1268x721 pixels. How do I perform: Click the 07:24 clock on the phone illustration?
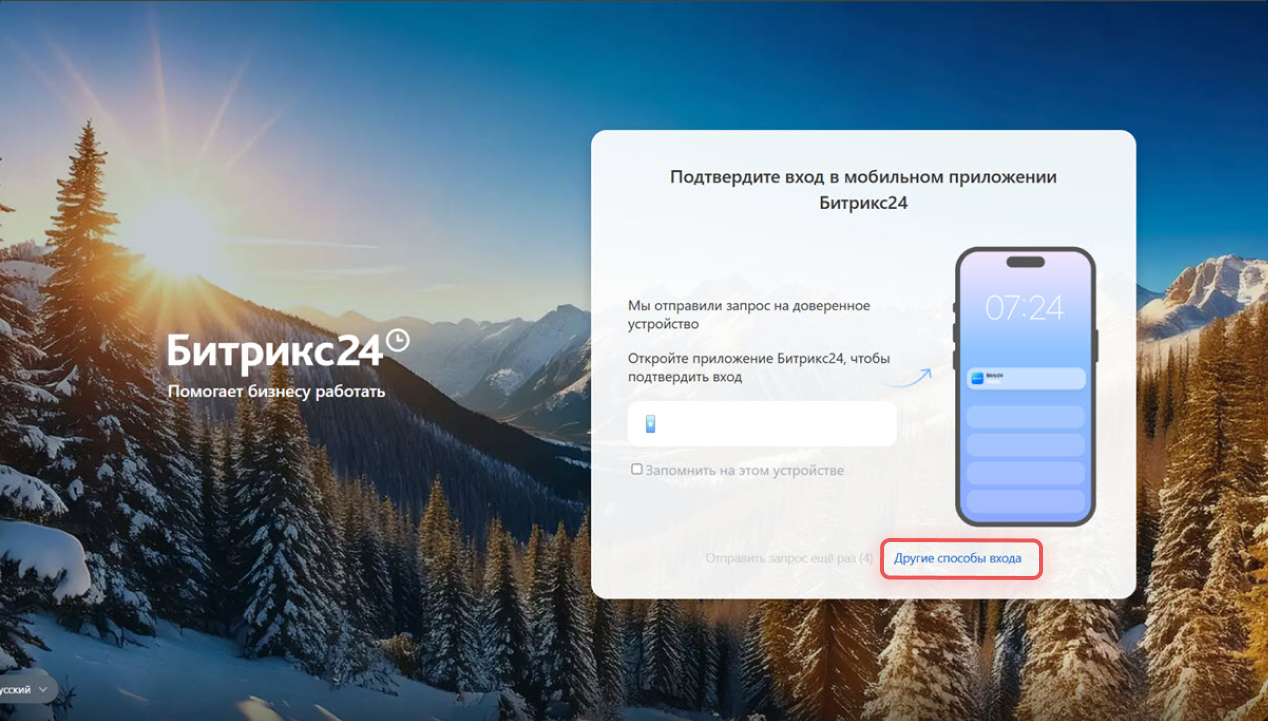point(1024,307)
